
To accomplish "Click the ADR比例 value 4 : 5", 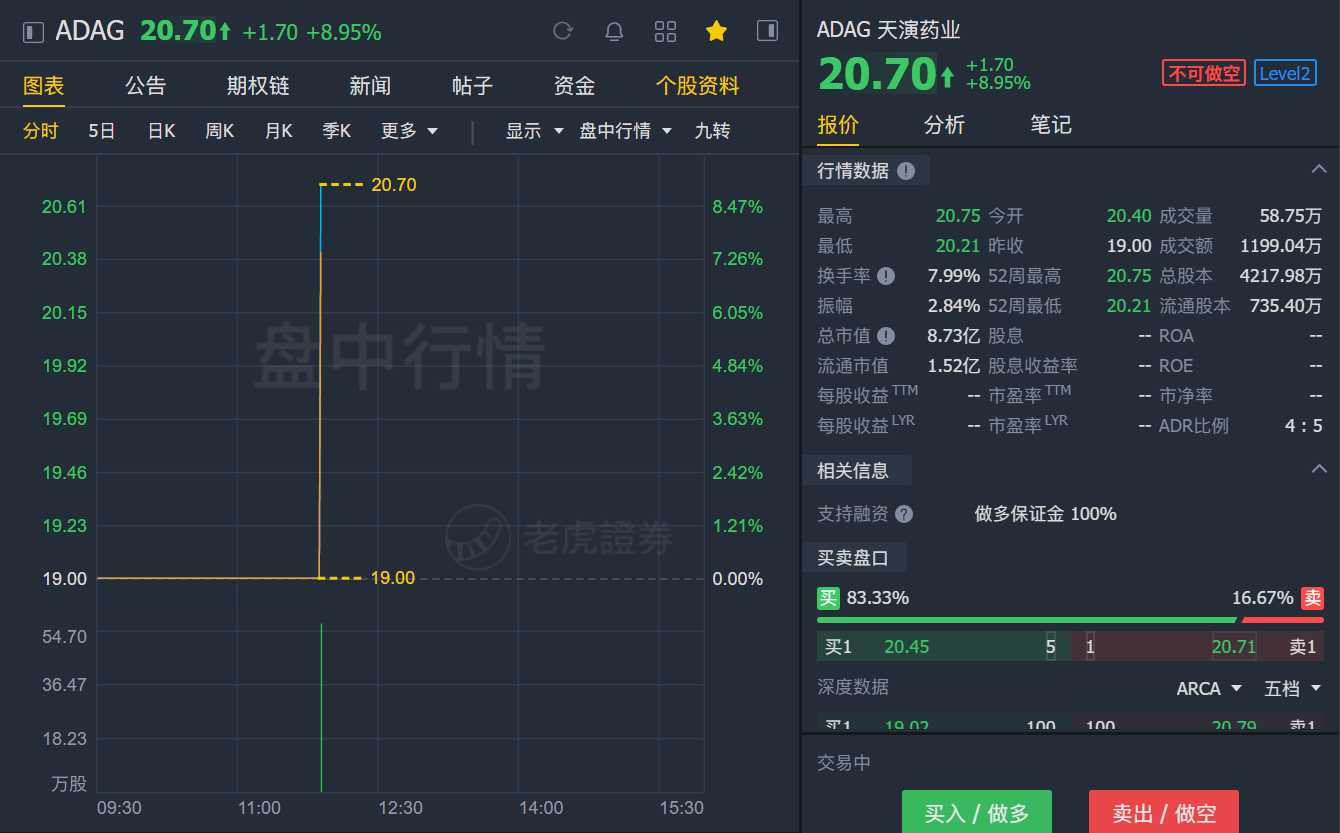I will 1304,426.
